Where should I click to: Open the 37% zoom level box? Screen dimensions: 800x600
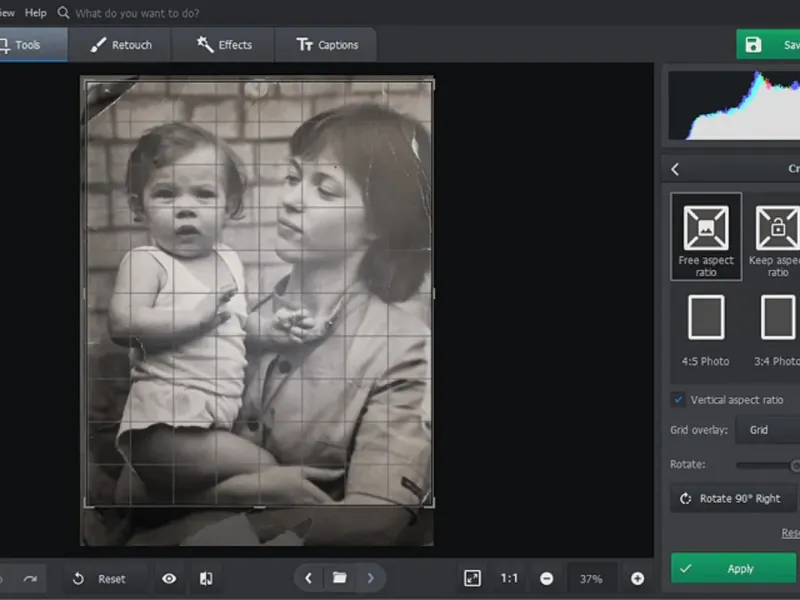(x=591, y=578)
